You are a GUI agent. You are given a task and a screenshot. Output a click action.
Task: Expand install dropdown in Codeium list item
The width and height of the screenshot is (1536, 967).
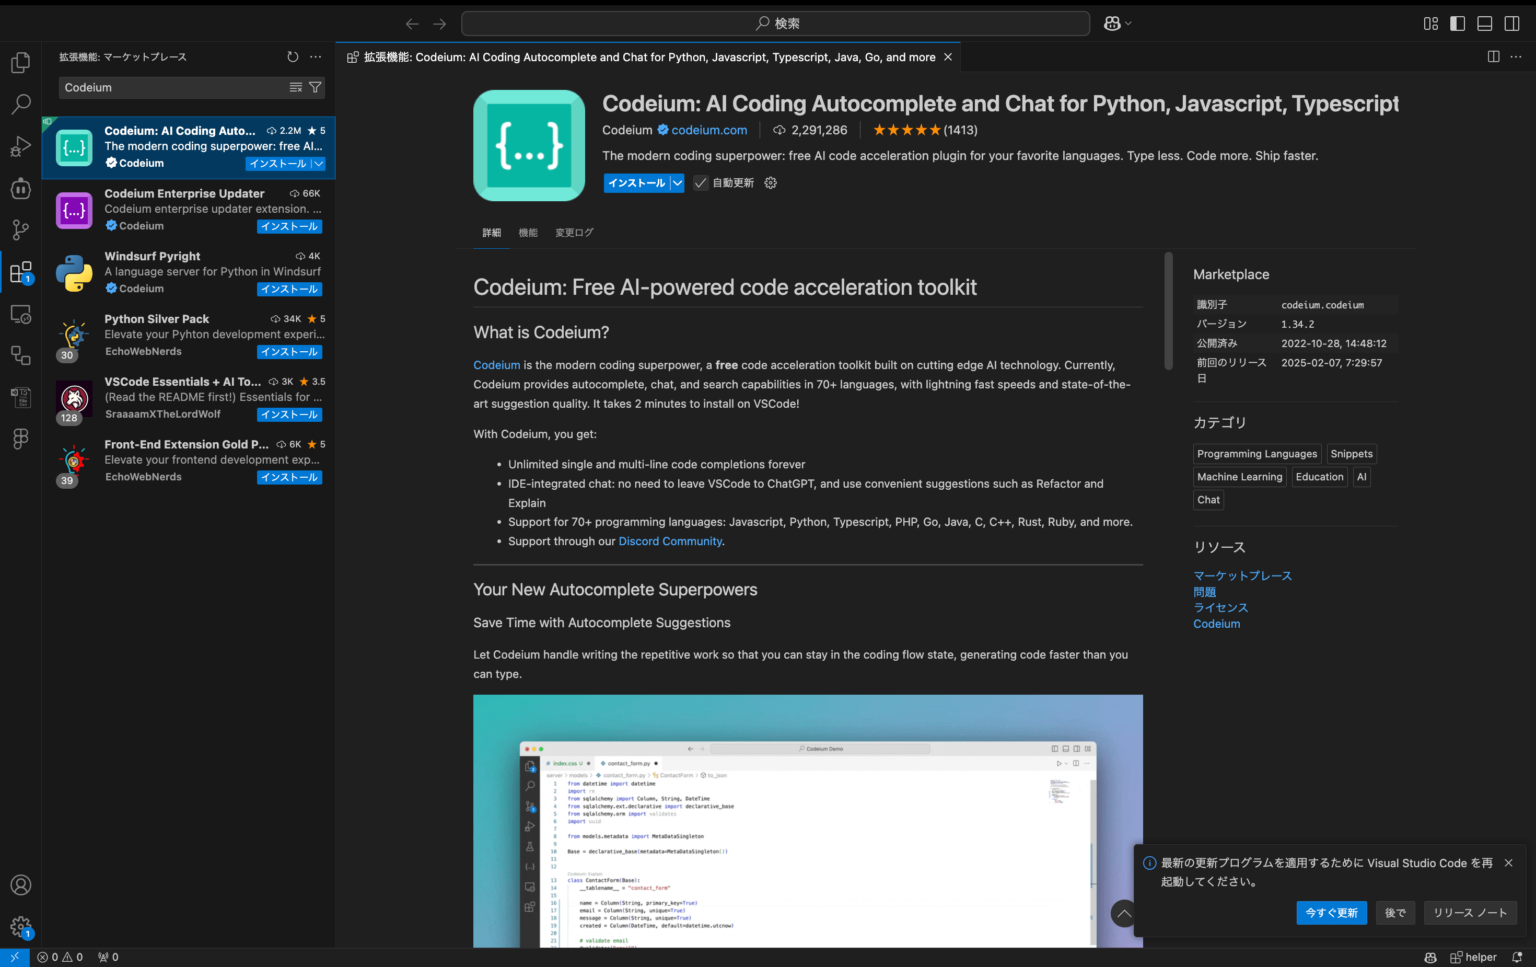pos(318,164)
